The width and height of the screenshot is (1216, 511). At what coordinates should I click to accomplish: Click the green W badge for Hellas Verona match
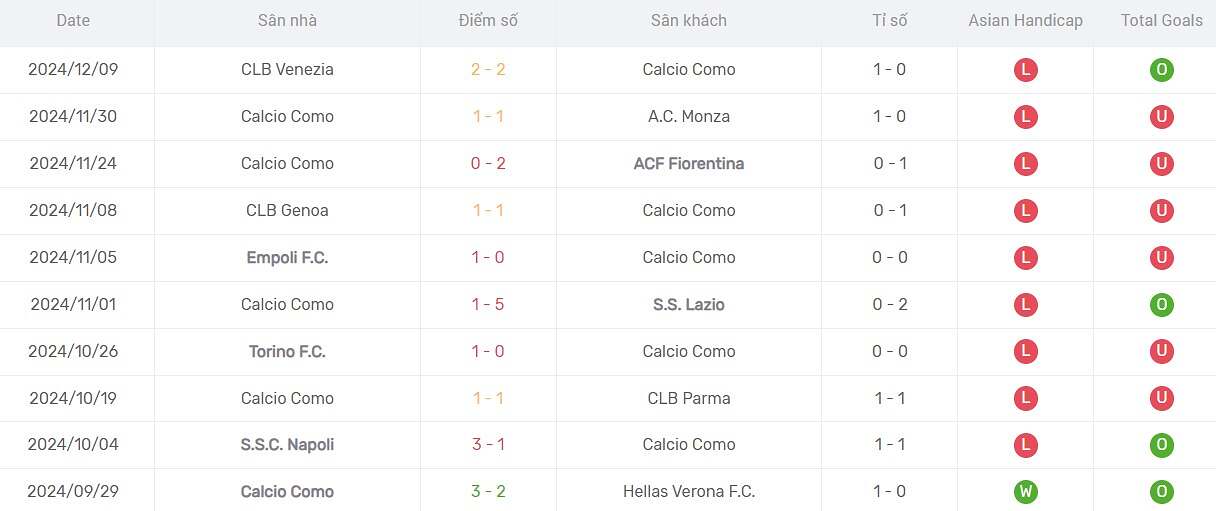(1025, 492)
